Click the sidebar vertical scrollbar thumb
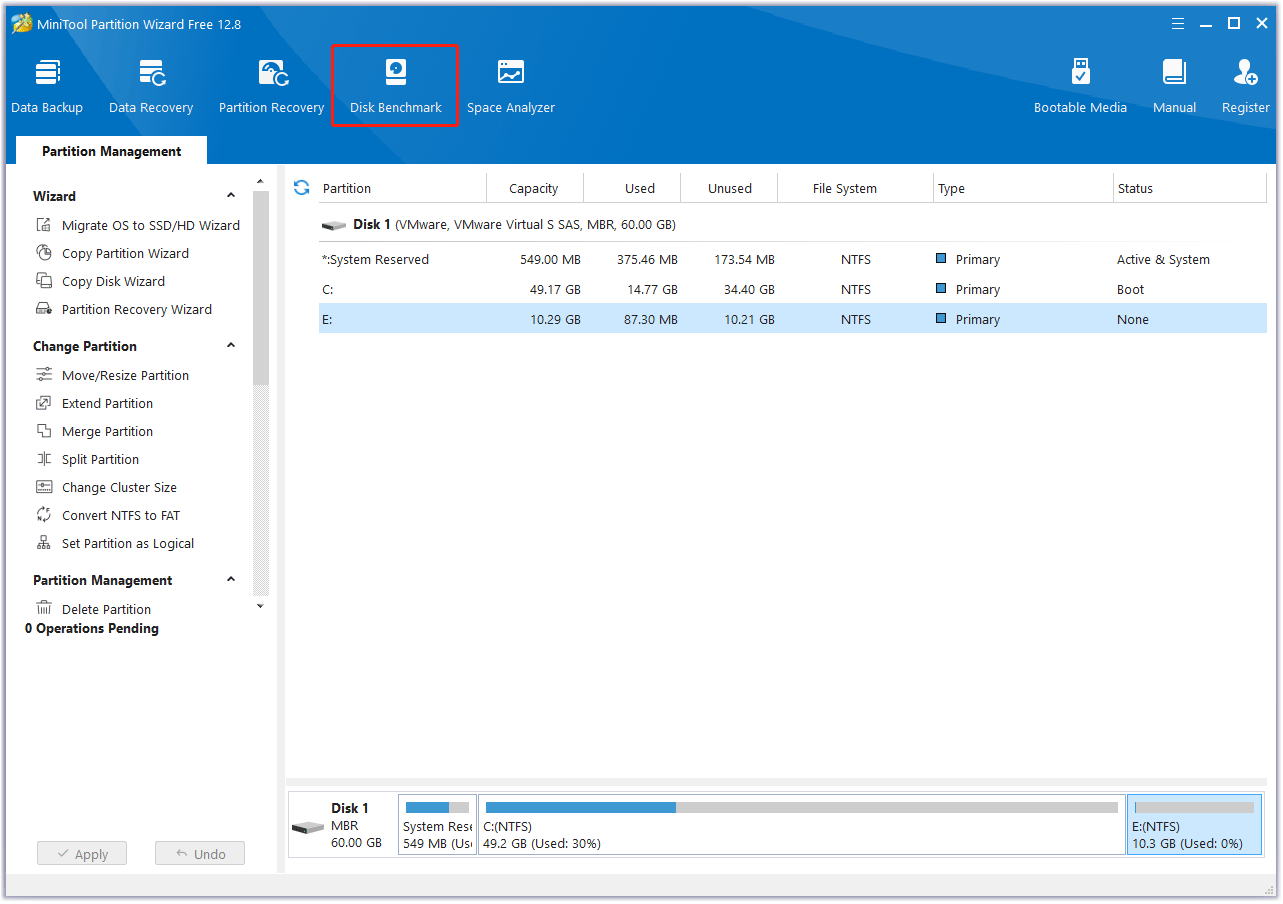Viewport: 1283px width, 904px height. (x=261, y=288)
